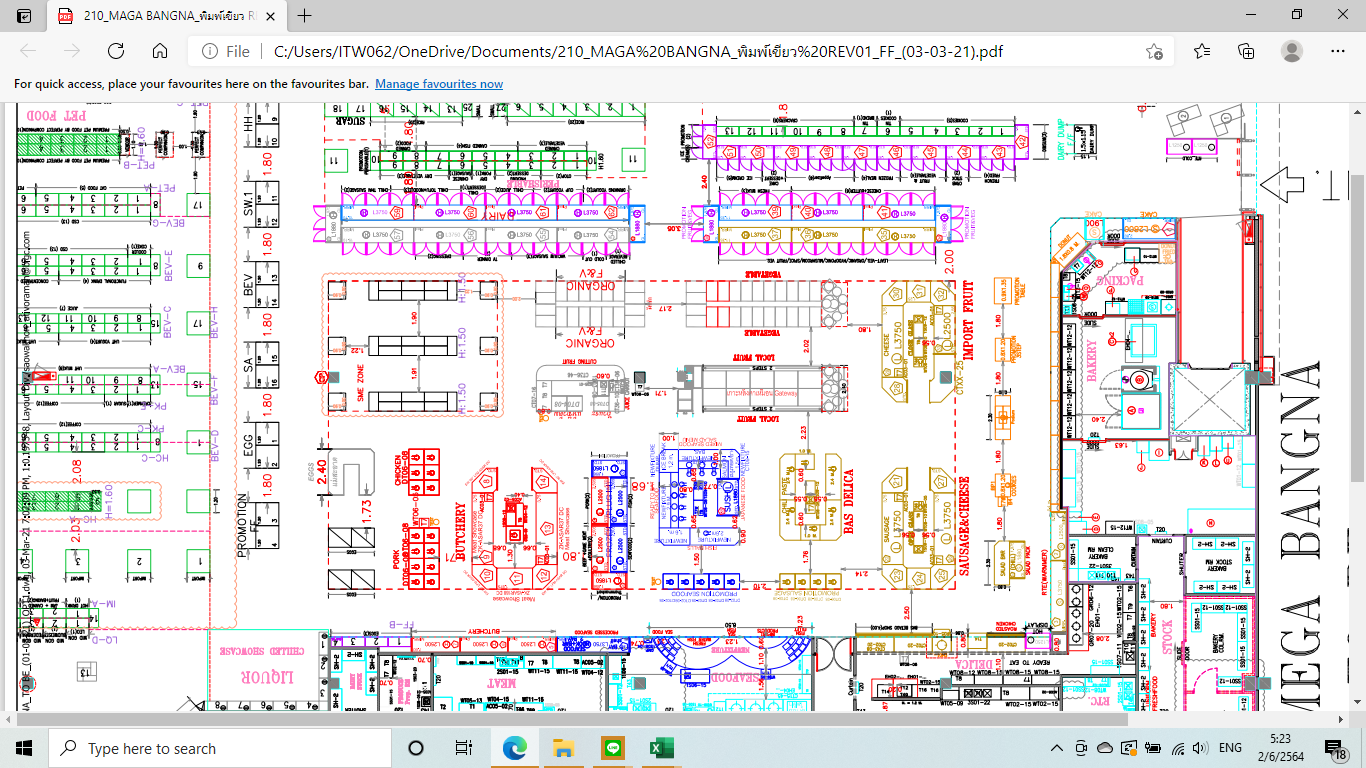Open the LINE app from the taskbar
1366x768 pixels.
613,748
